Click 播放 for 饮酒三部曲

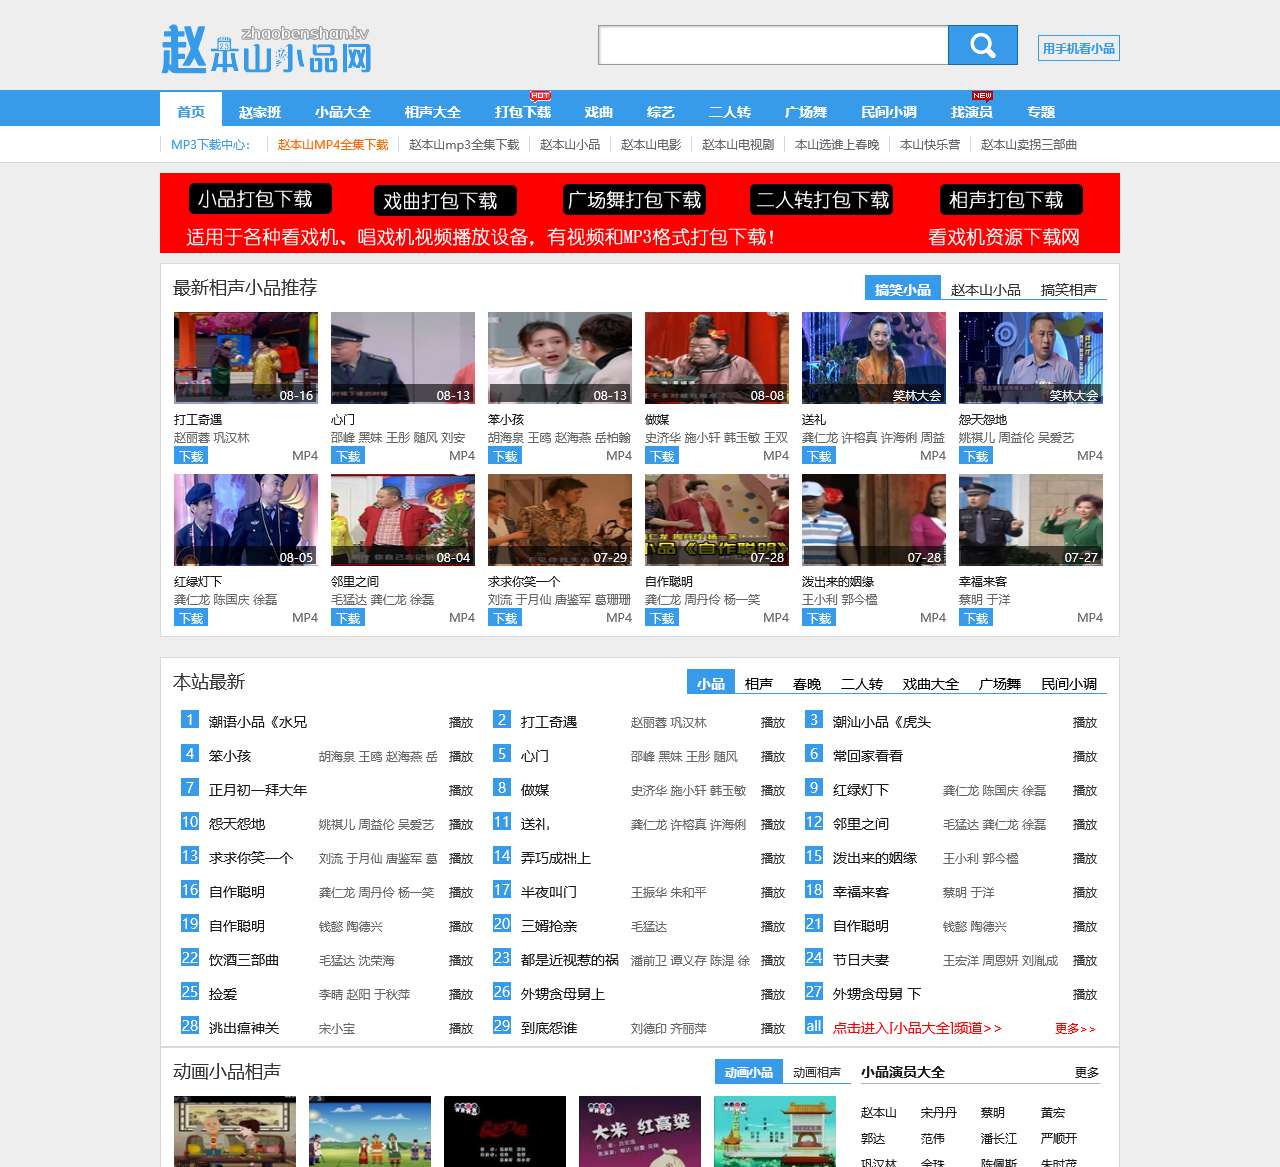[461, 960]
